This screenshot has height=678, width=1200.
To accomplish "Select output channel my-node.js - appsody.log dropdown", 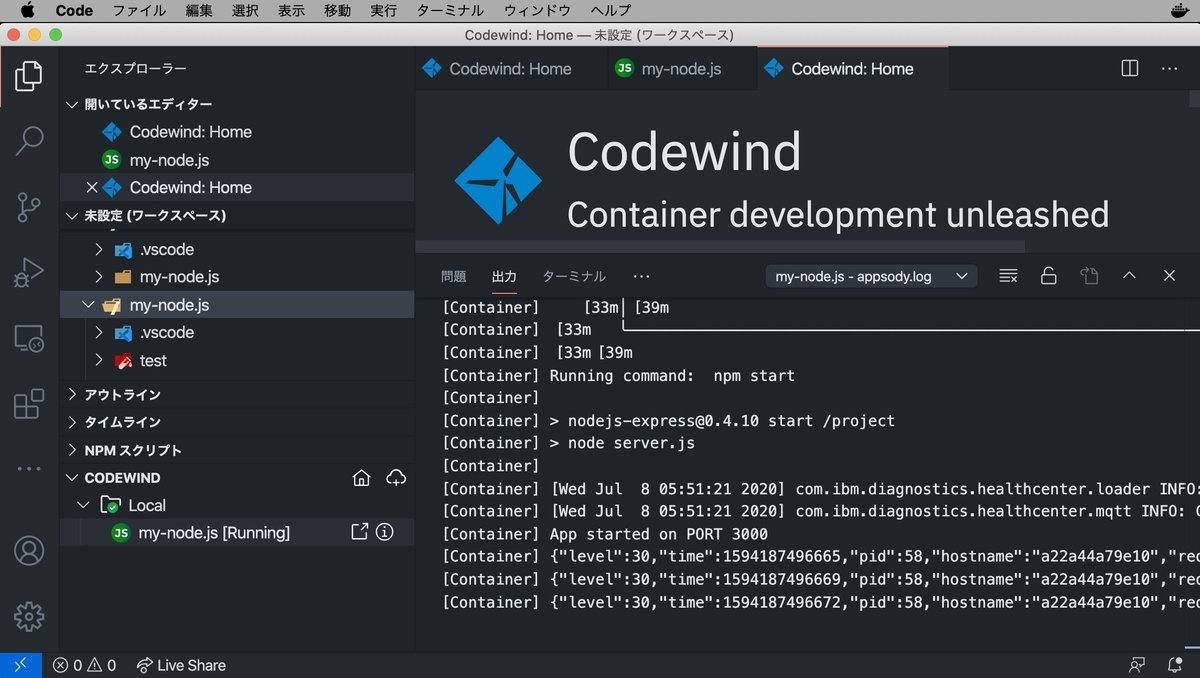I will point(871,276).
